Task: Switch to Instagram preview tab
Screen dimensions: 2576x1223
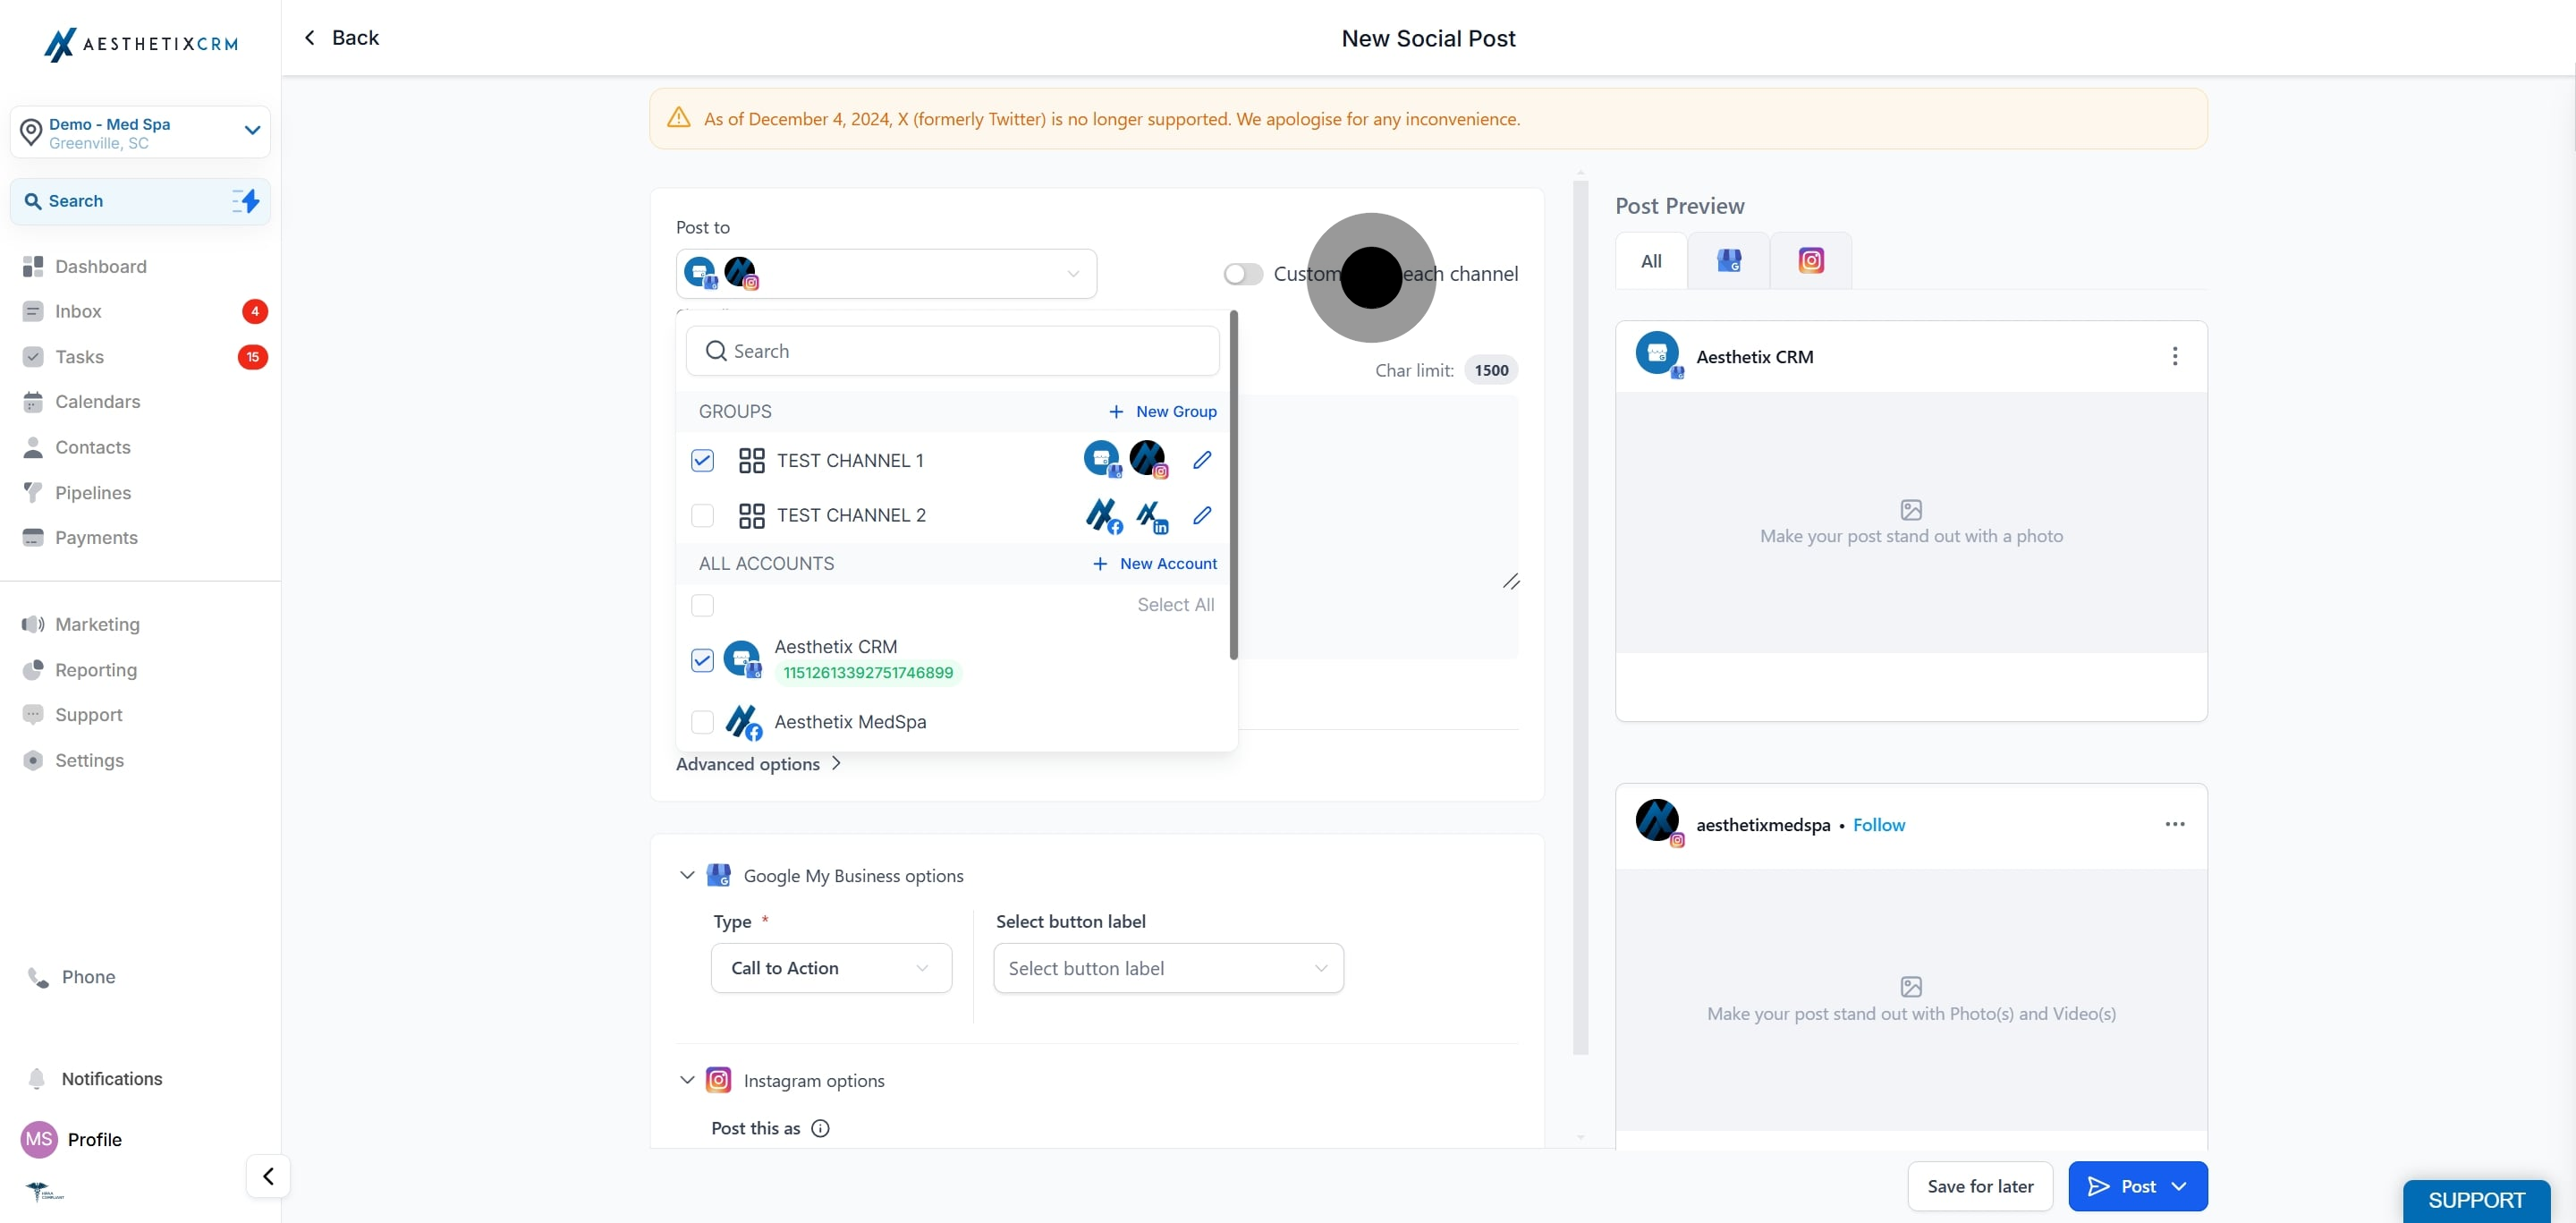Action: click(x=1810, y=261)
